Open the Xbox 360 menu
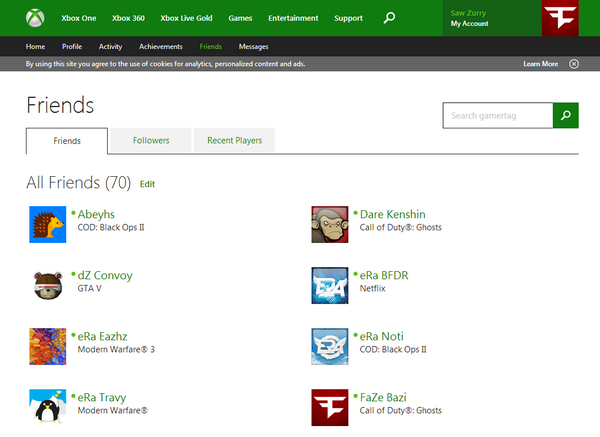 [x=128, y=18]
